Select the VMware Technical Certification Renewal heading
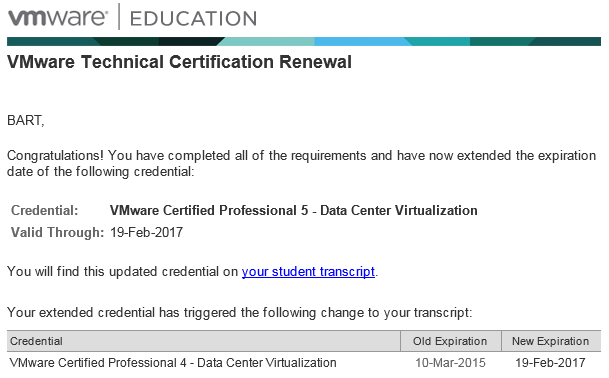 pyautogui.click(x=179, y=62)
